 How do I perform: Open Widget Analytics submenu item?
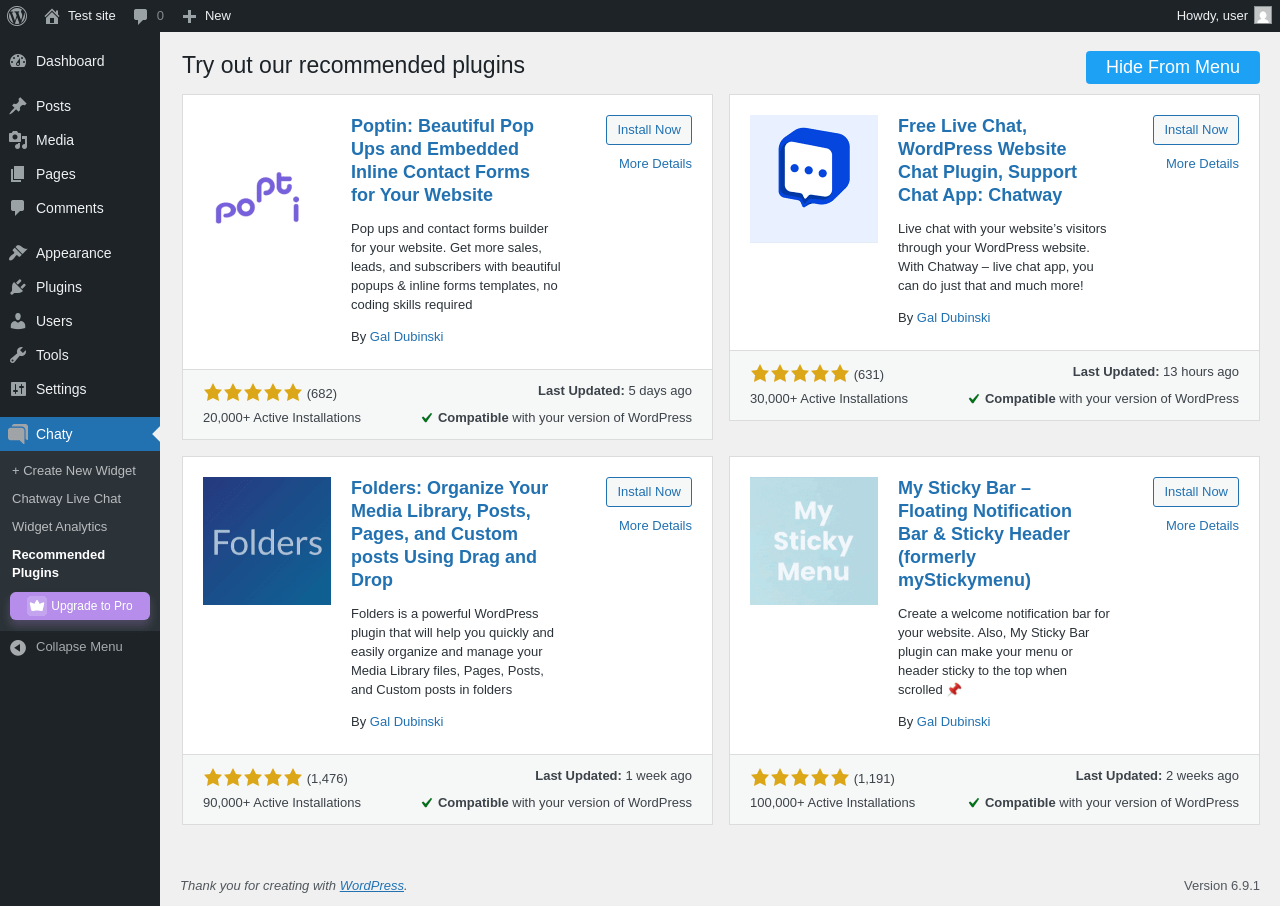tap(59, 527)
